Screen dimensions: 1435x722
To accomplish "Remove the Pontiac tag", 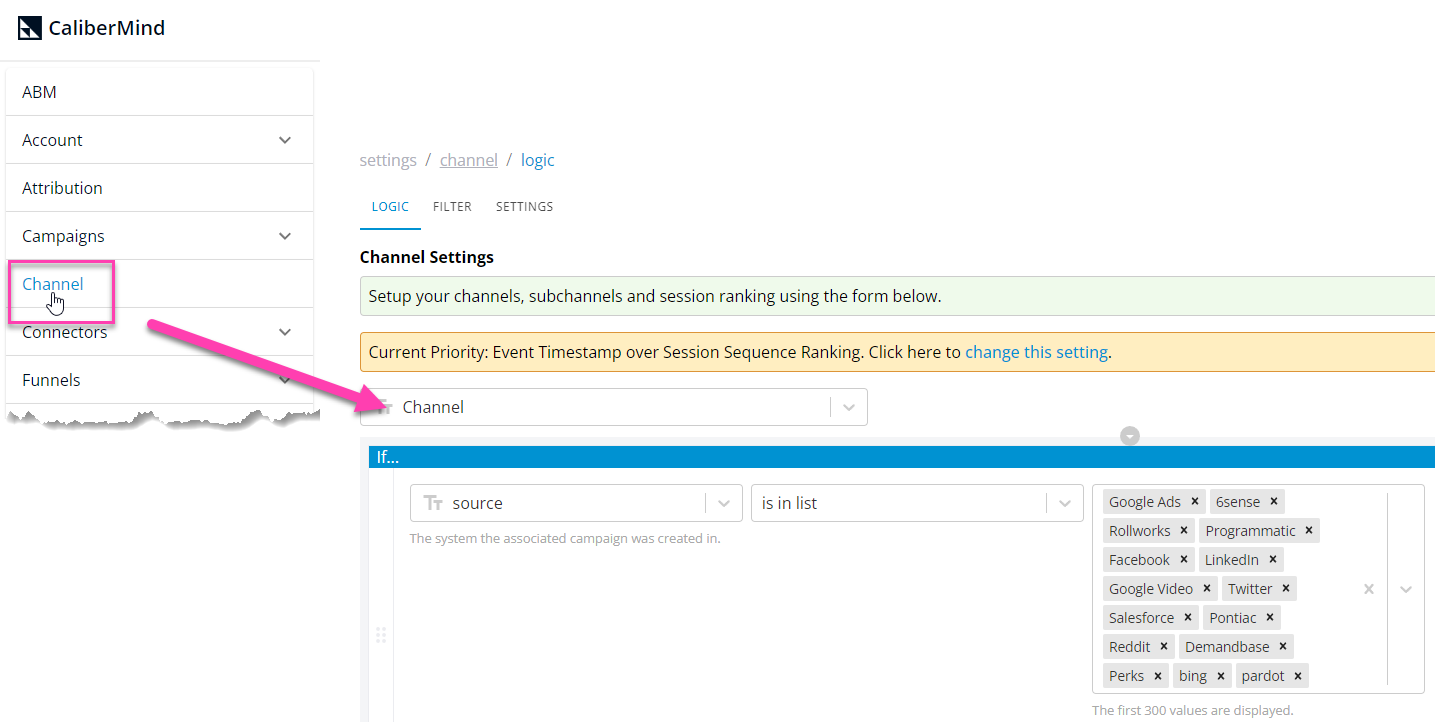I will point(1270,618).
